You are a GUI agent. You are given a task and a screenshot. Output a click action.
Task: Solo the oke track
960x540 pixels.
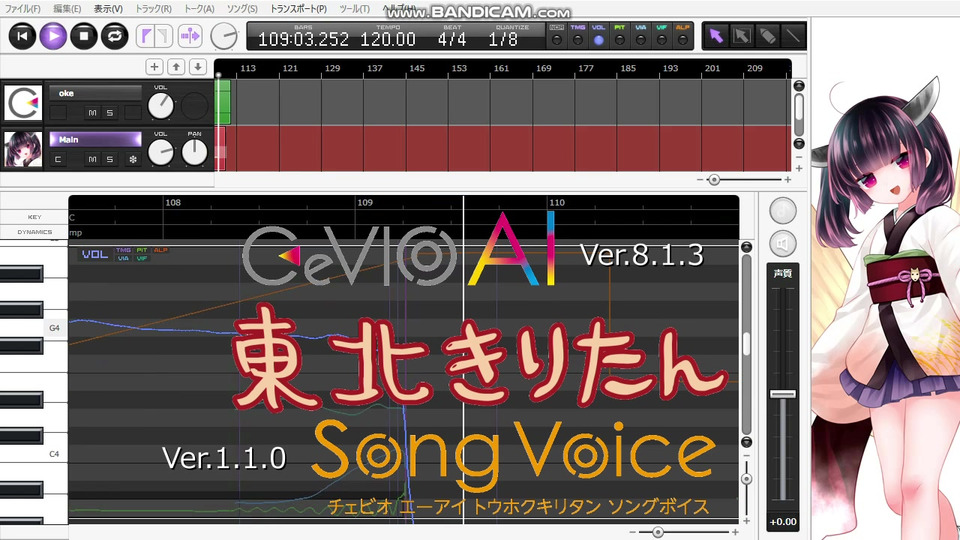click(110, 113)
